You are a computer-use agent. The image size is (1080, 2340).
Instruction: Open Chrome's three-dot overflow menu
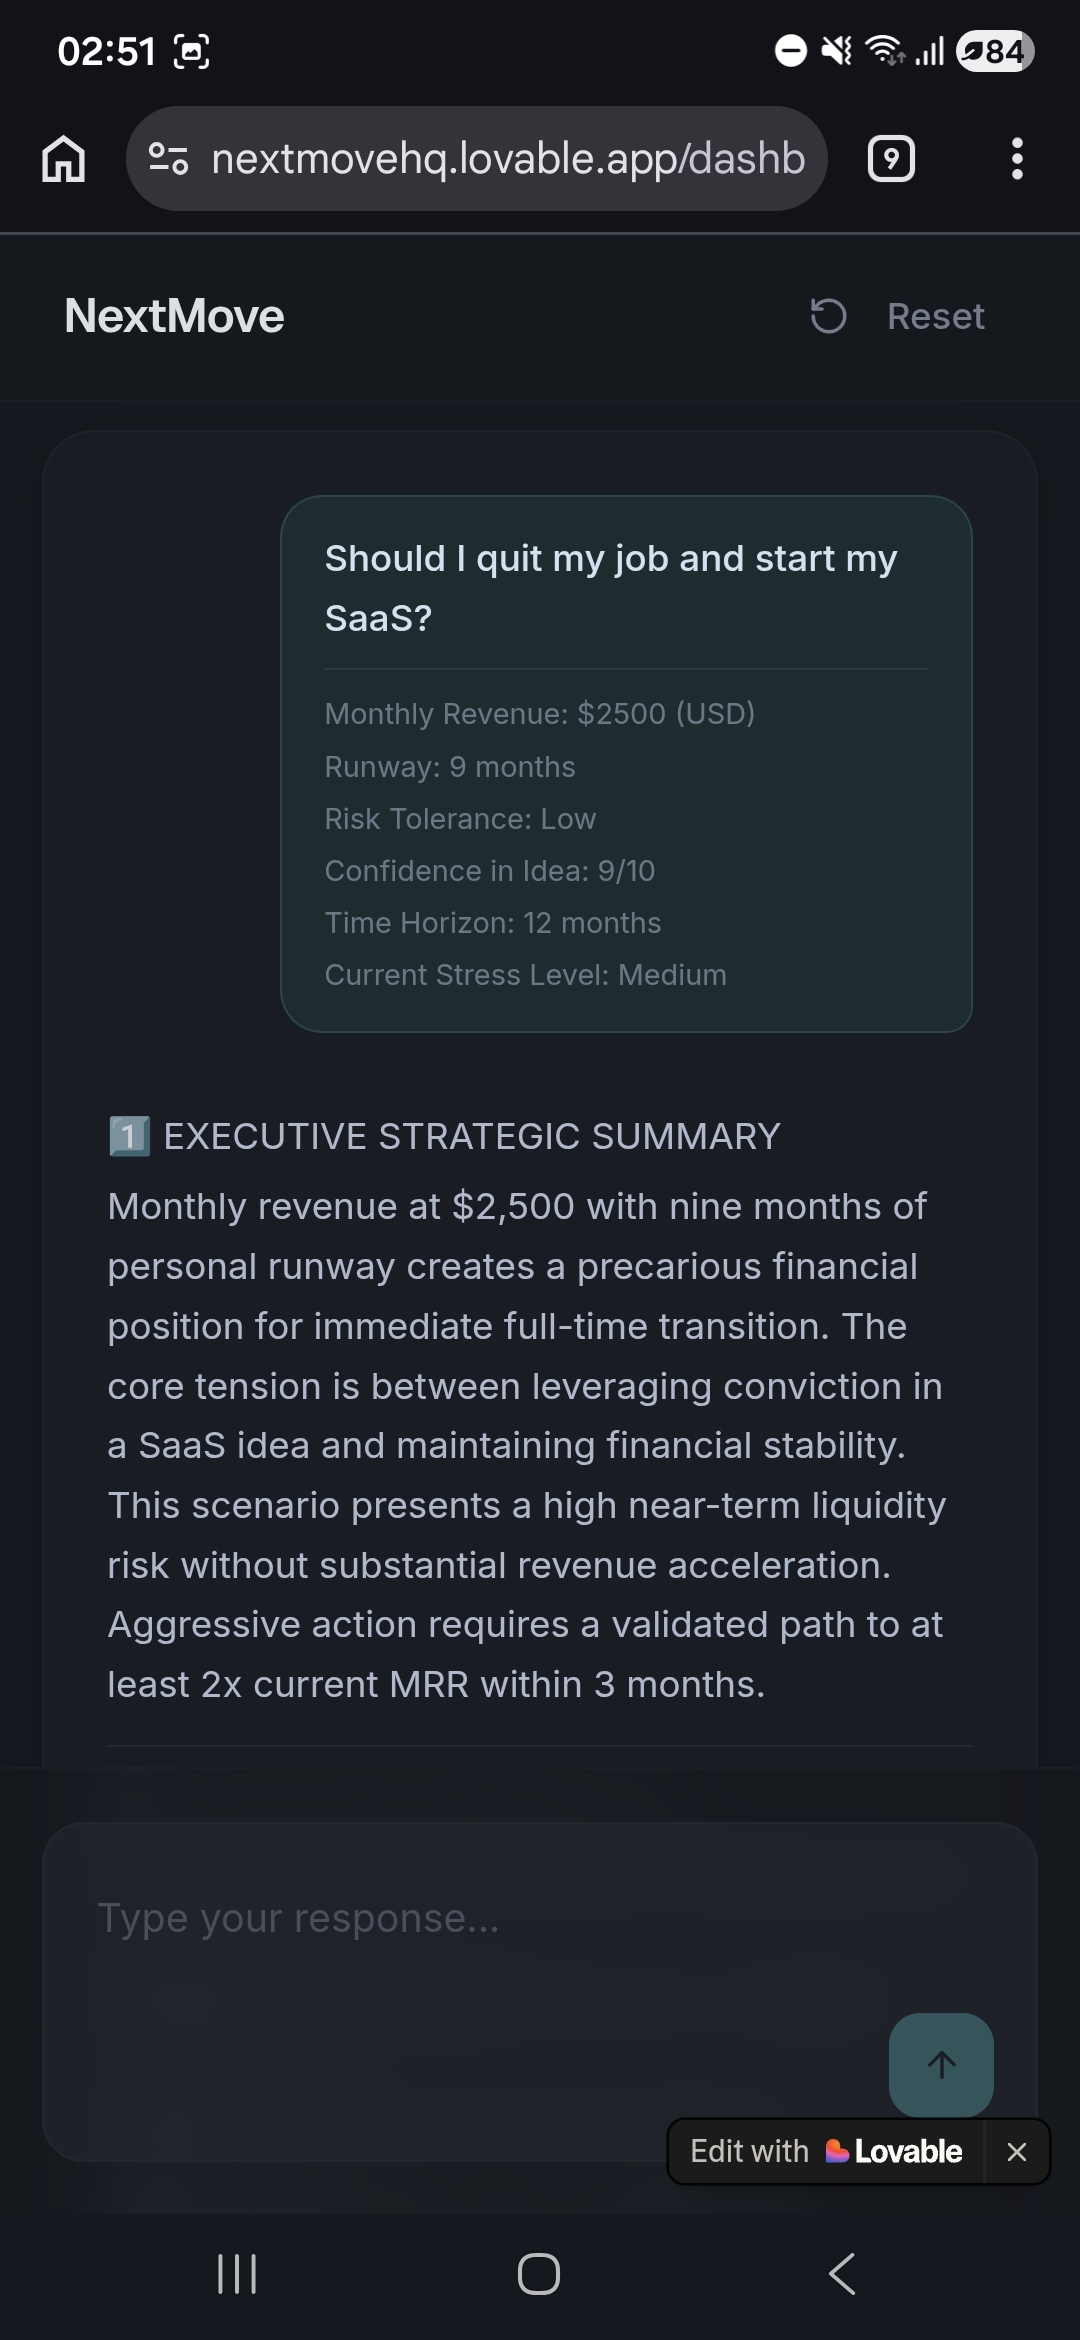[x=1018, y=158]
